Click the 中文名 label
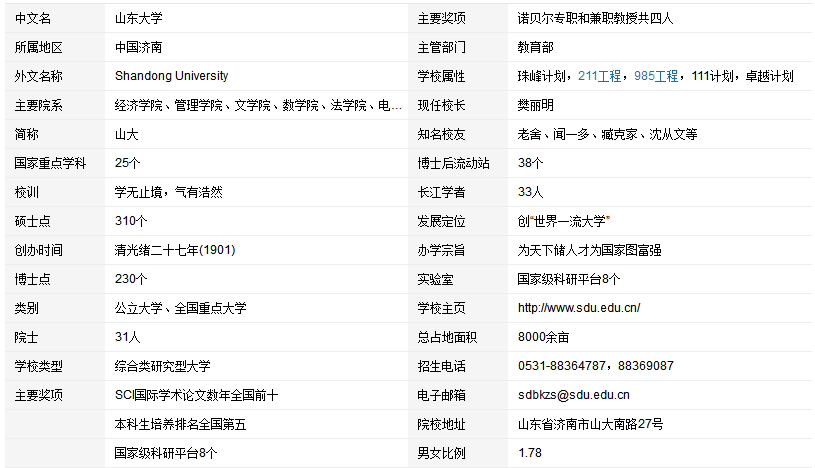 pyautogui.click(x=33, y=19)
